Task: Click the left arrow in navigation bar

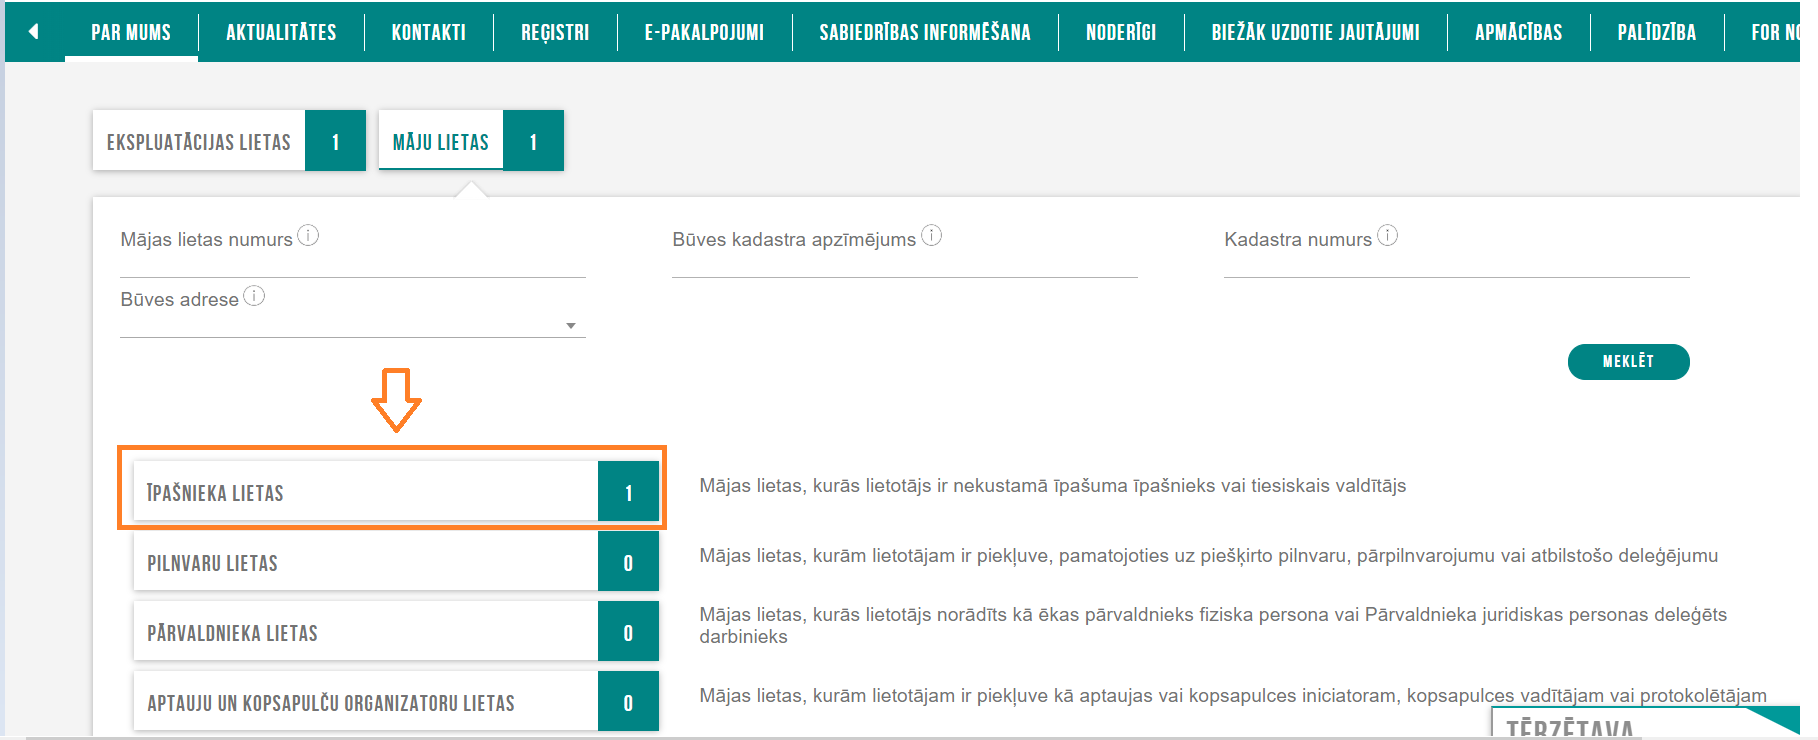Action: [34, 32]
